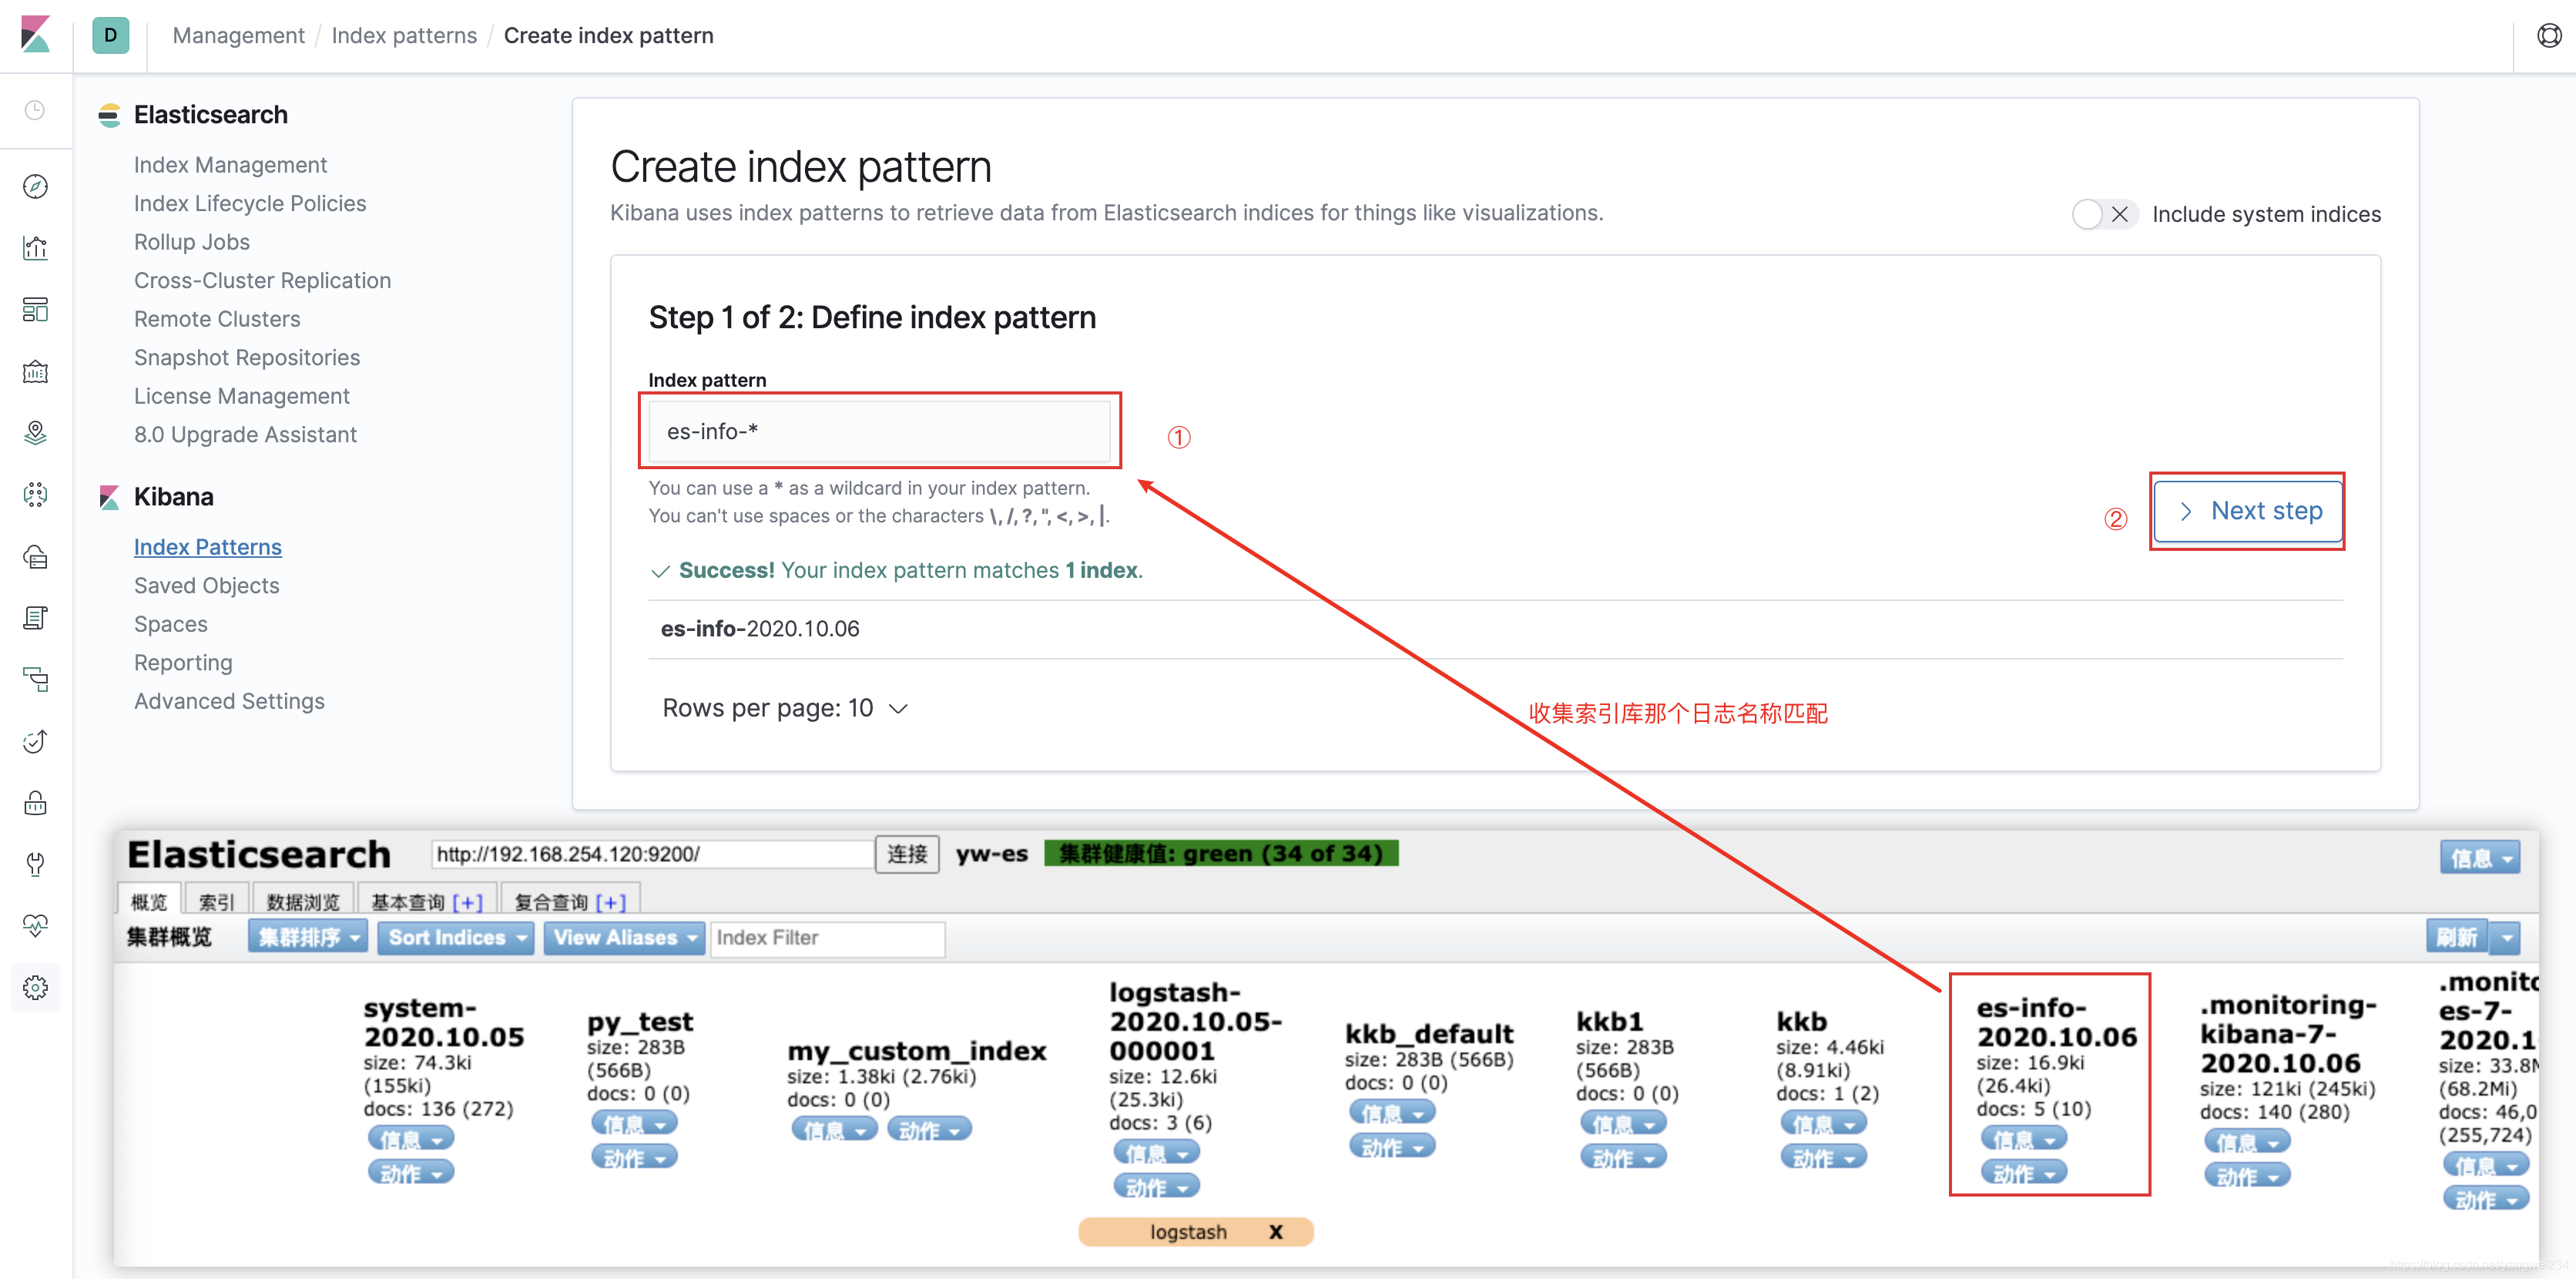Open Maps via the location pin icon
This screenshot has width=2576, height=1279.
point(35,433)
